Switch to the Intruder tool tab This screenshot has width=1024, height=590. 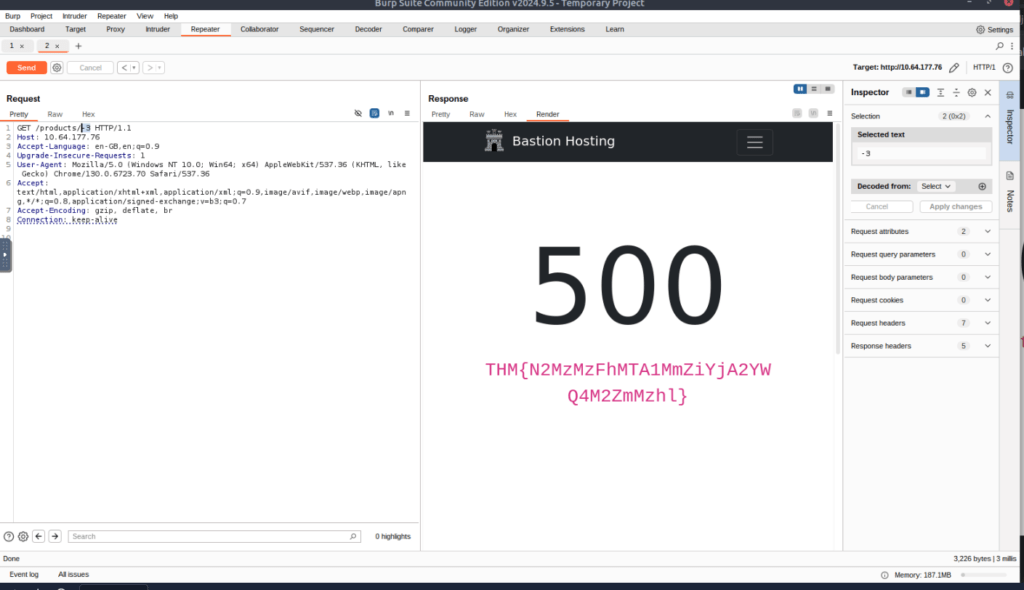157,29
